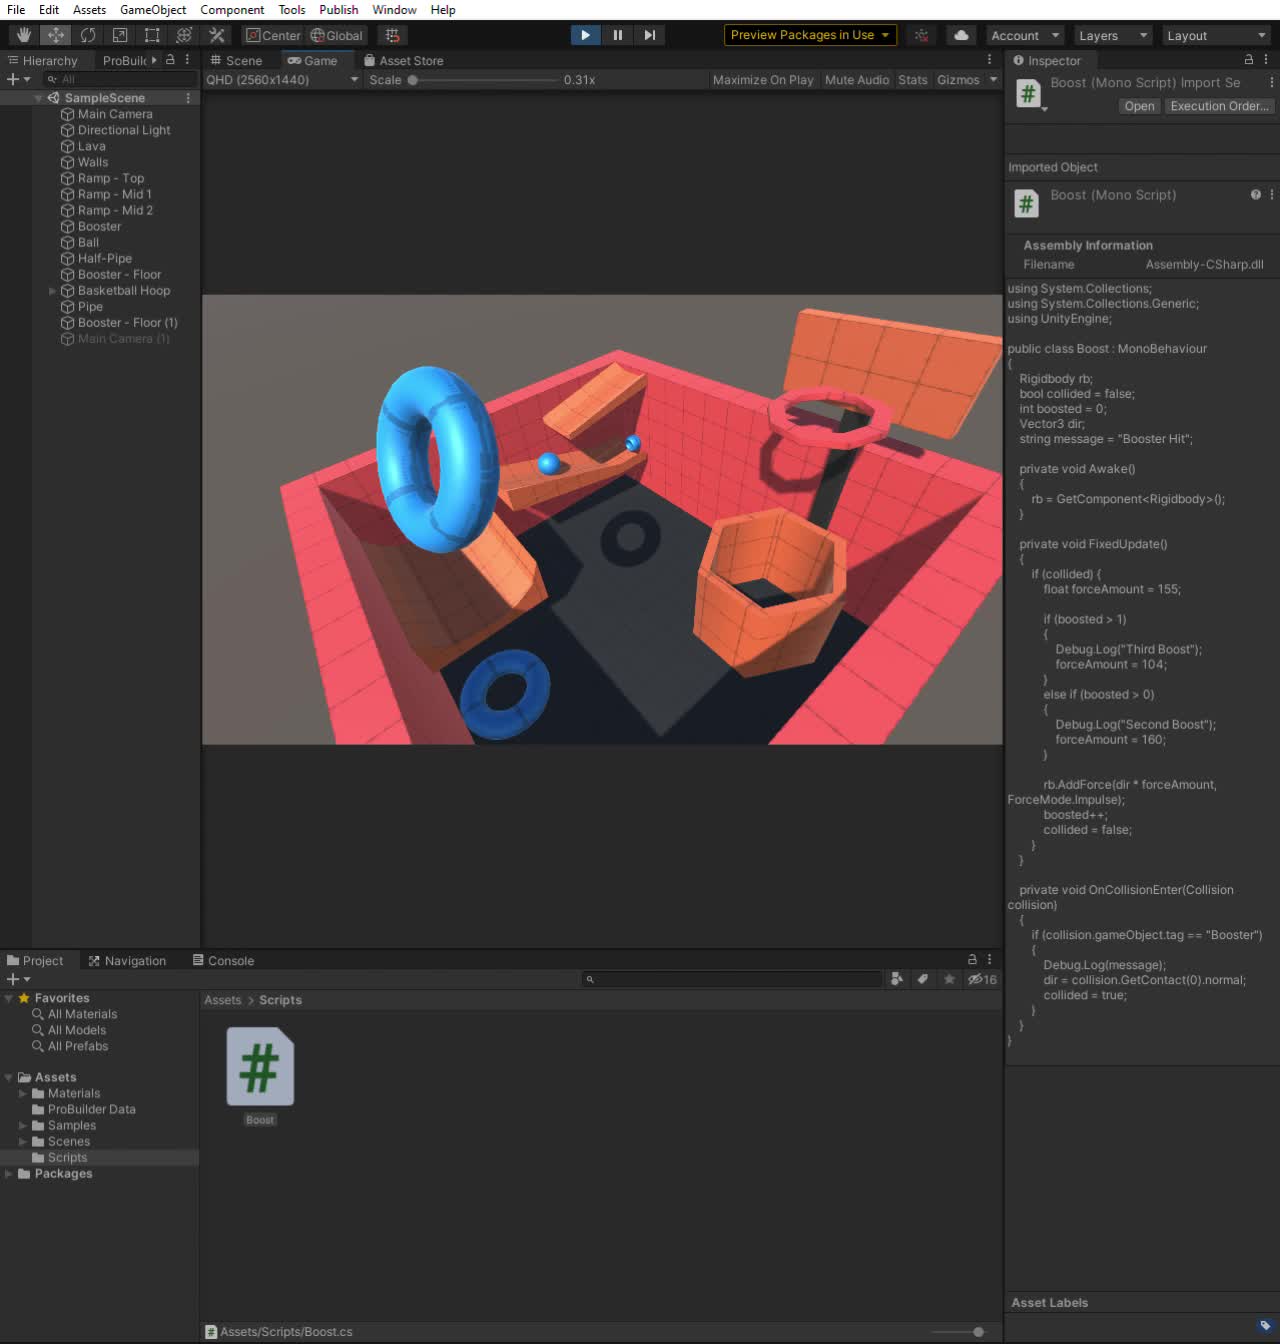
Task: Expand the Basketball Hoop tree item
Action: click(x=52, y=291)
